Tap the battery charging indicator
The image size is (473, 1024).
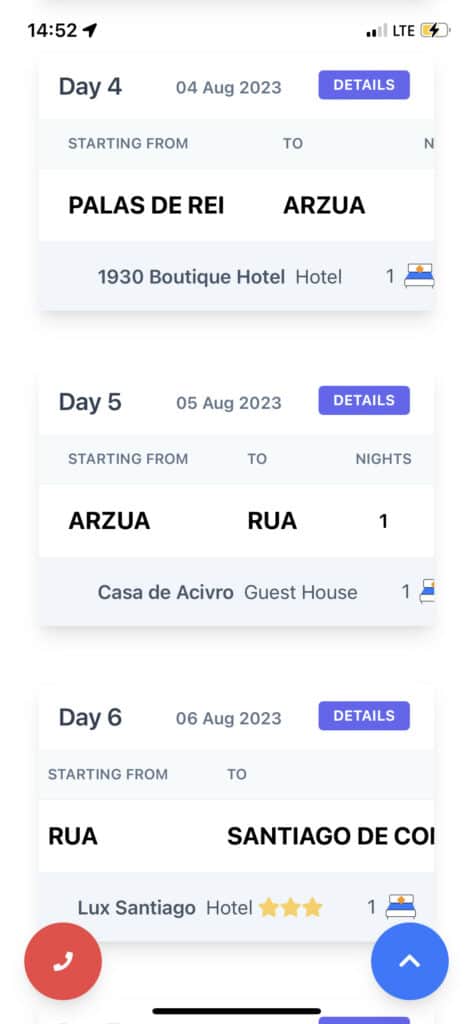click(434, 30)
